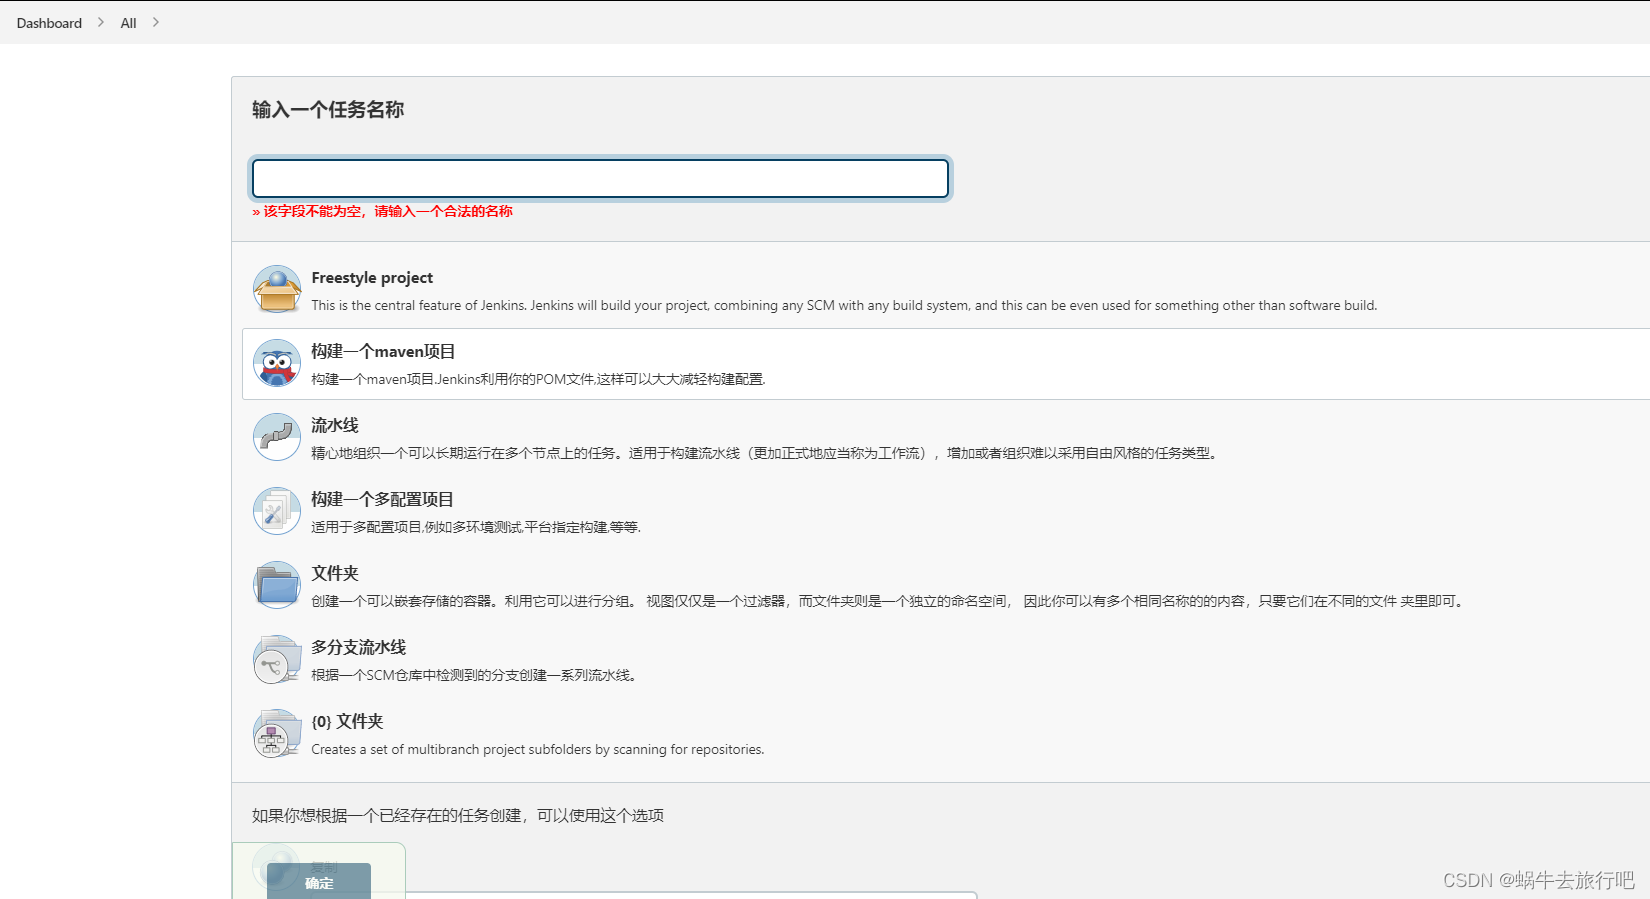Click the 根据一个SCM仓库 description text
This screenshot has width=1650, height=899.
tap(475, 676)
